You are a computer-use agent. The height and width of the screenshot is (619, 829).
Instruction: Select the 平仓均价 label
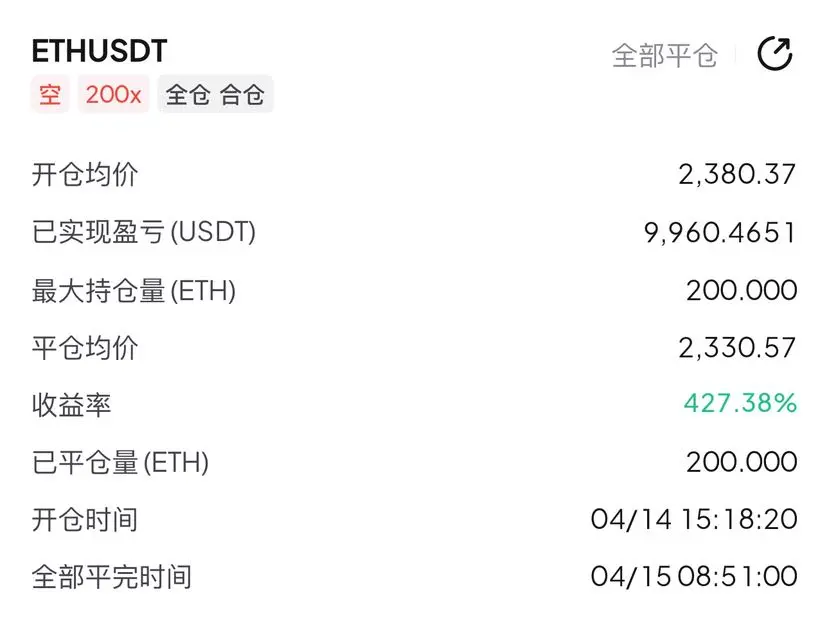(x=85, y=348)
